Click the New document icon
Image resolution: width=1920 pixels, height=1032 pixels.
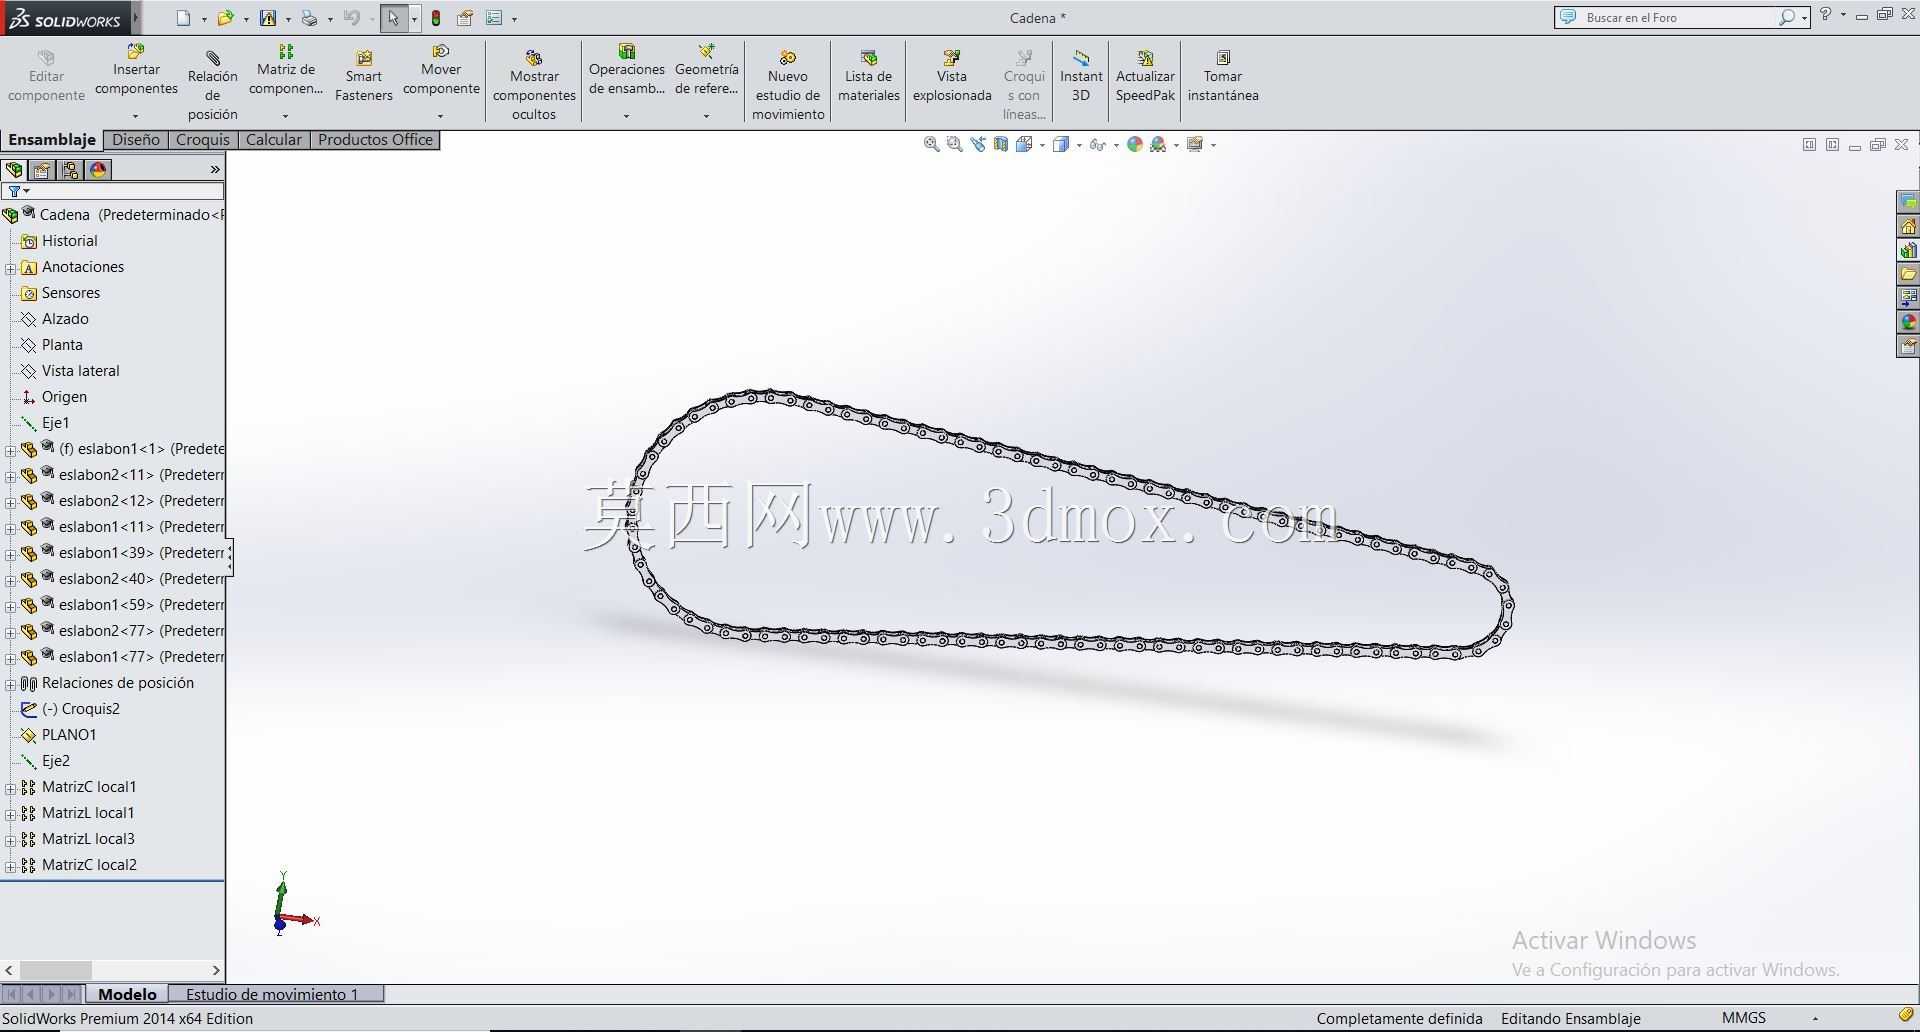pos(183,18)
